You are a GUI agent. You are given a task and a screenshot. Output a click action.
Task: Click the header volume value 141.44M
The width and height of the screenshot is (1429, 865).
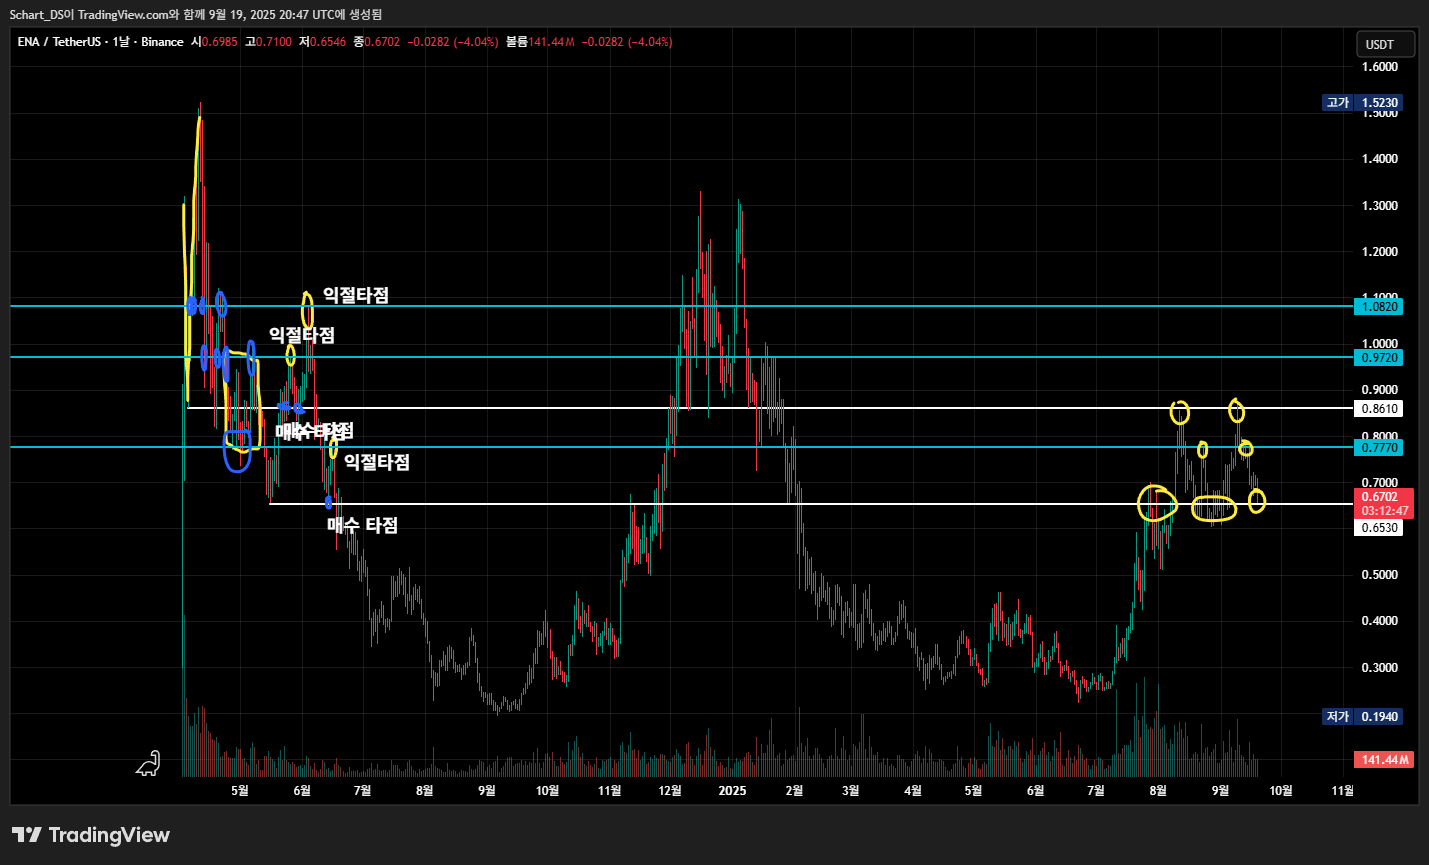(551, 42)
